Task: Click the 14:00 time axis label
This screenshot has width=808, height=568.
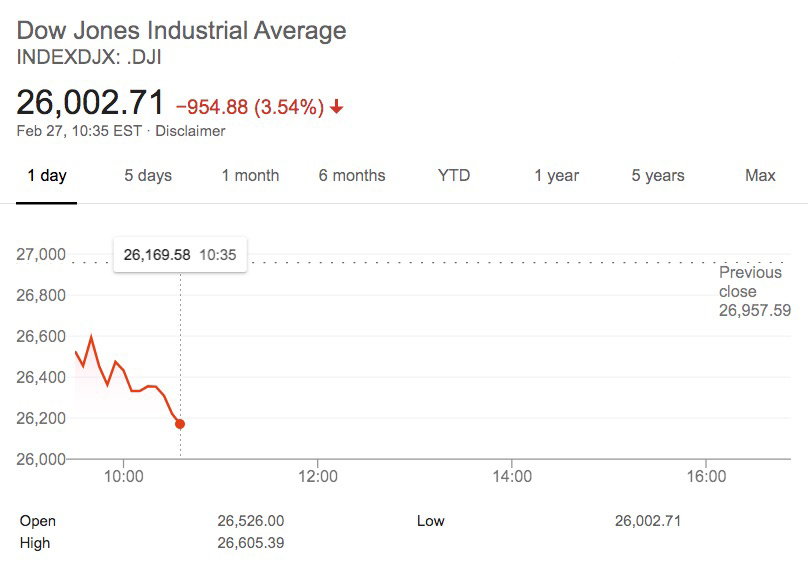Action: tap(512, 477)
